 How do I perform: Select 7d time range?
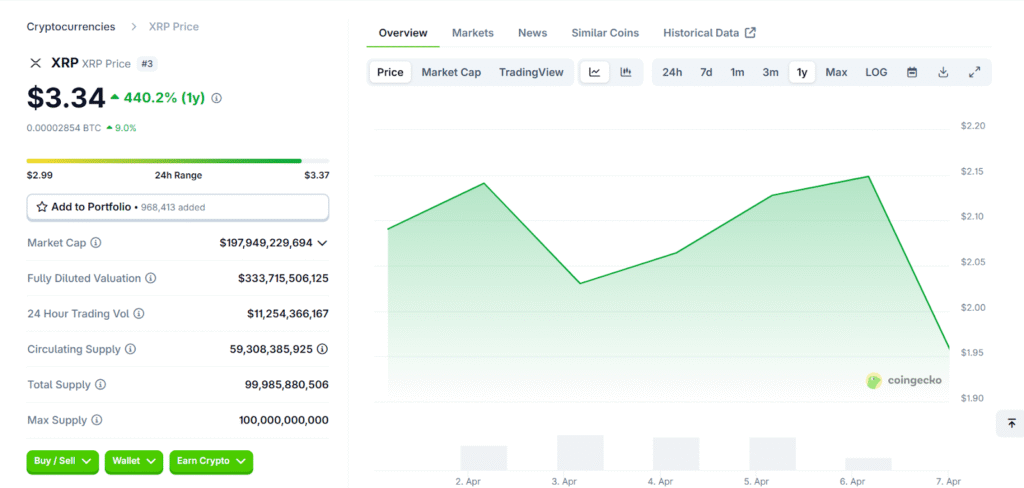(x=706, y=73)
